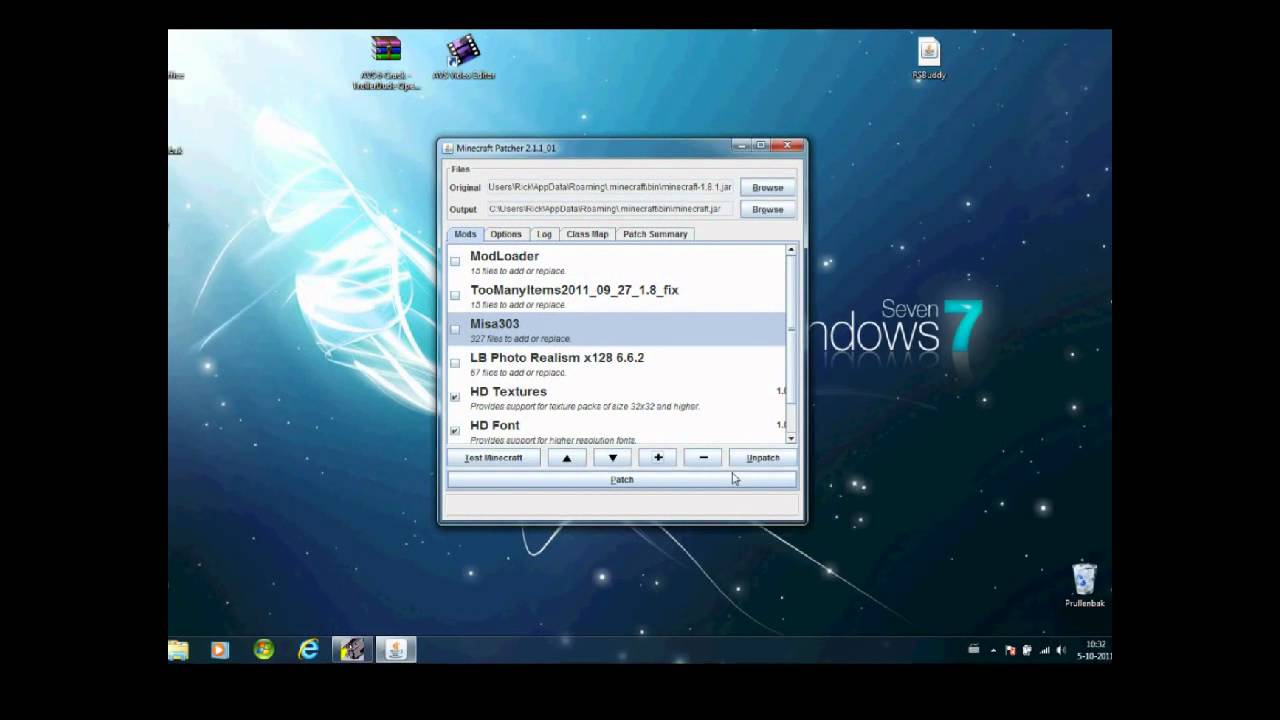This screenshot has width=1280, height=720.
Task: Open the Patch Summary tab
Action: (655, 234)
